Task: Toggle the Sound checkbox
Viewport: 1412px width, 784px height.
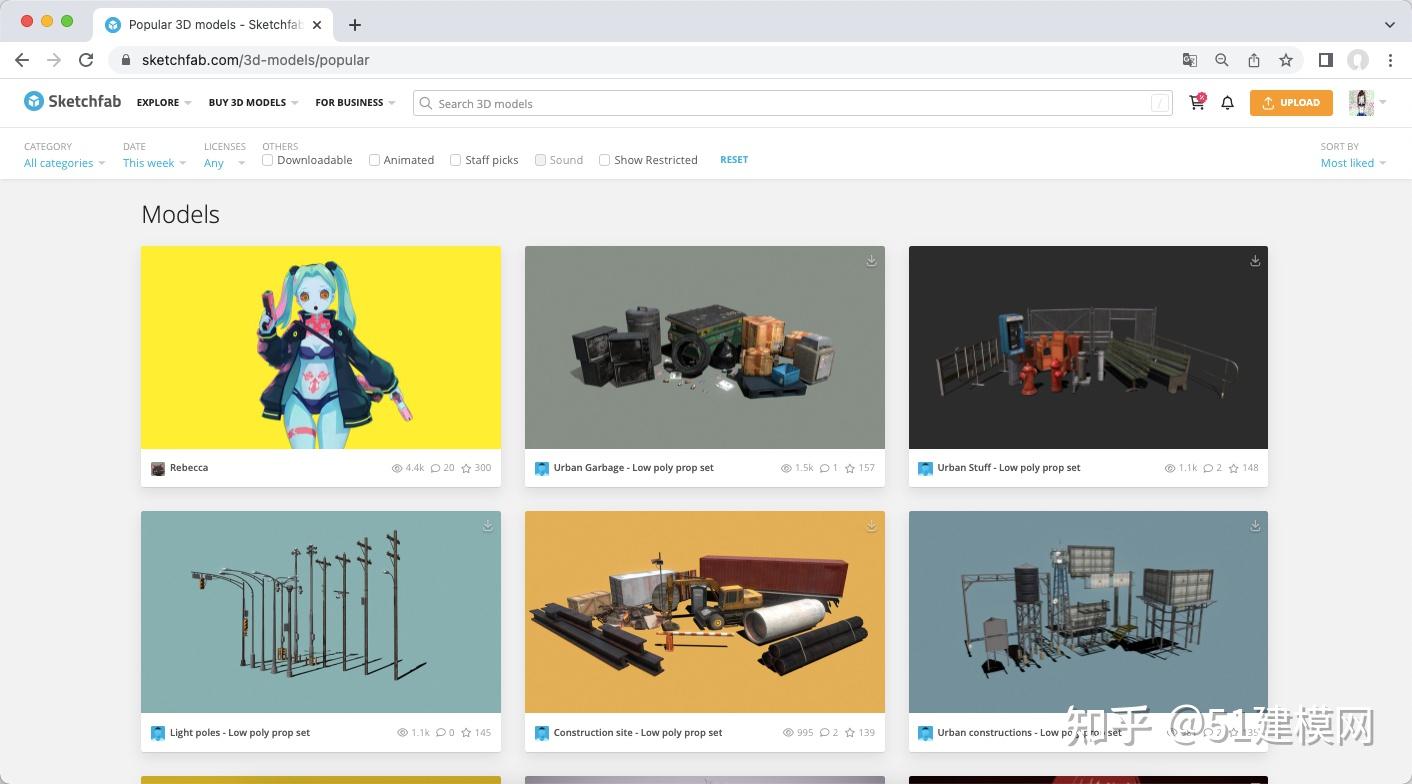Action: tap(540, 160)
